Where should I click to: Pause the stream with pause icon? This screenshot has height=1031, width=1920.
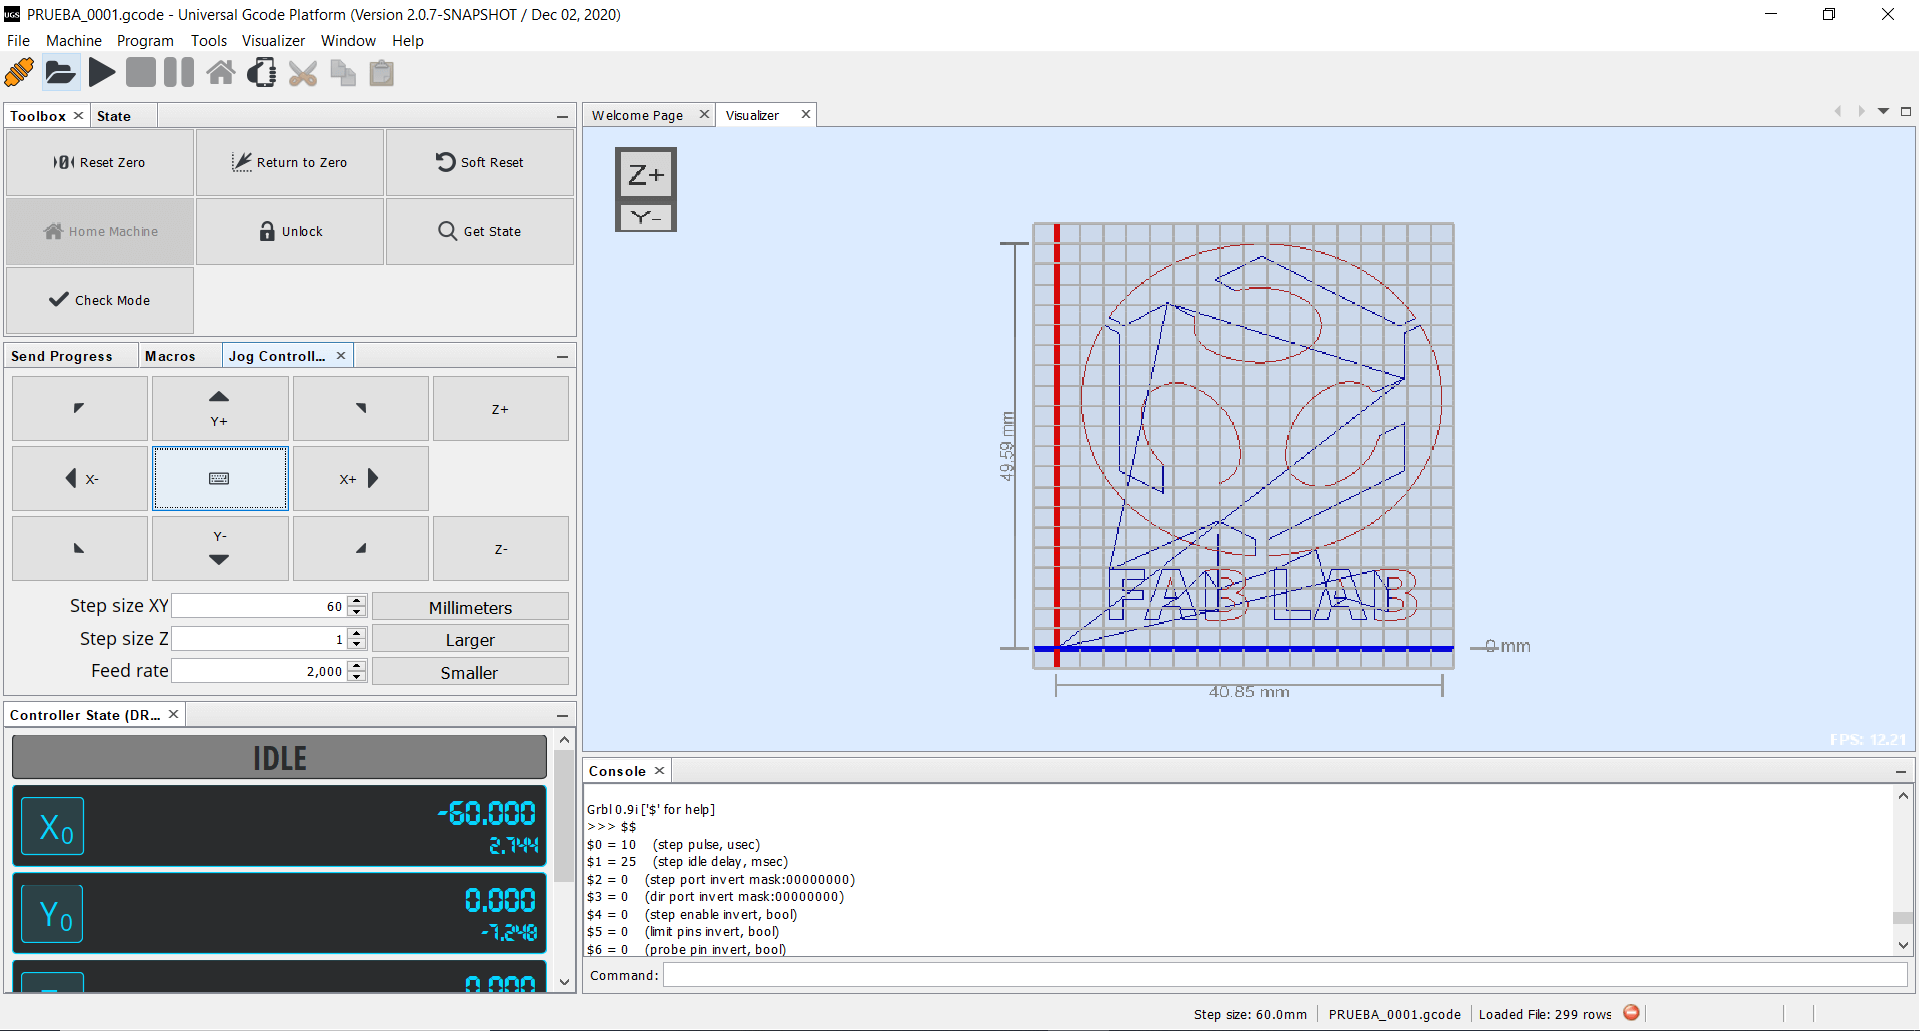[x=179, y=73]
